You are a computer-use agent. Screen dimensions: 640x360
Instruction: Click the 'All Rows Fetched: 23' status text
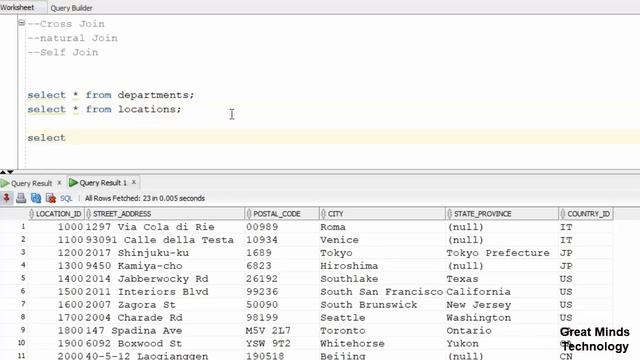point(145,198)
